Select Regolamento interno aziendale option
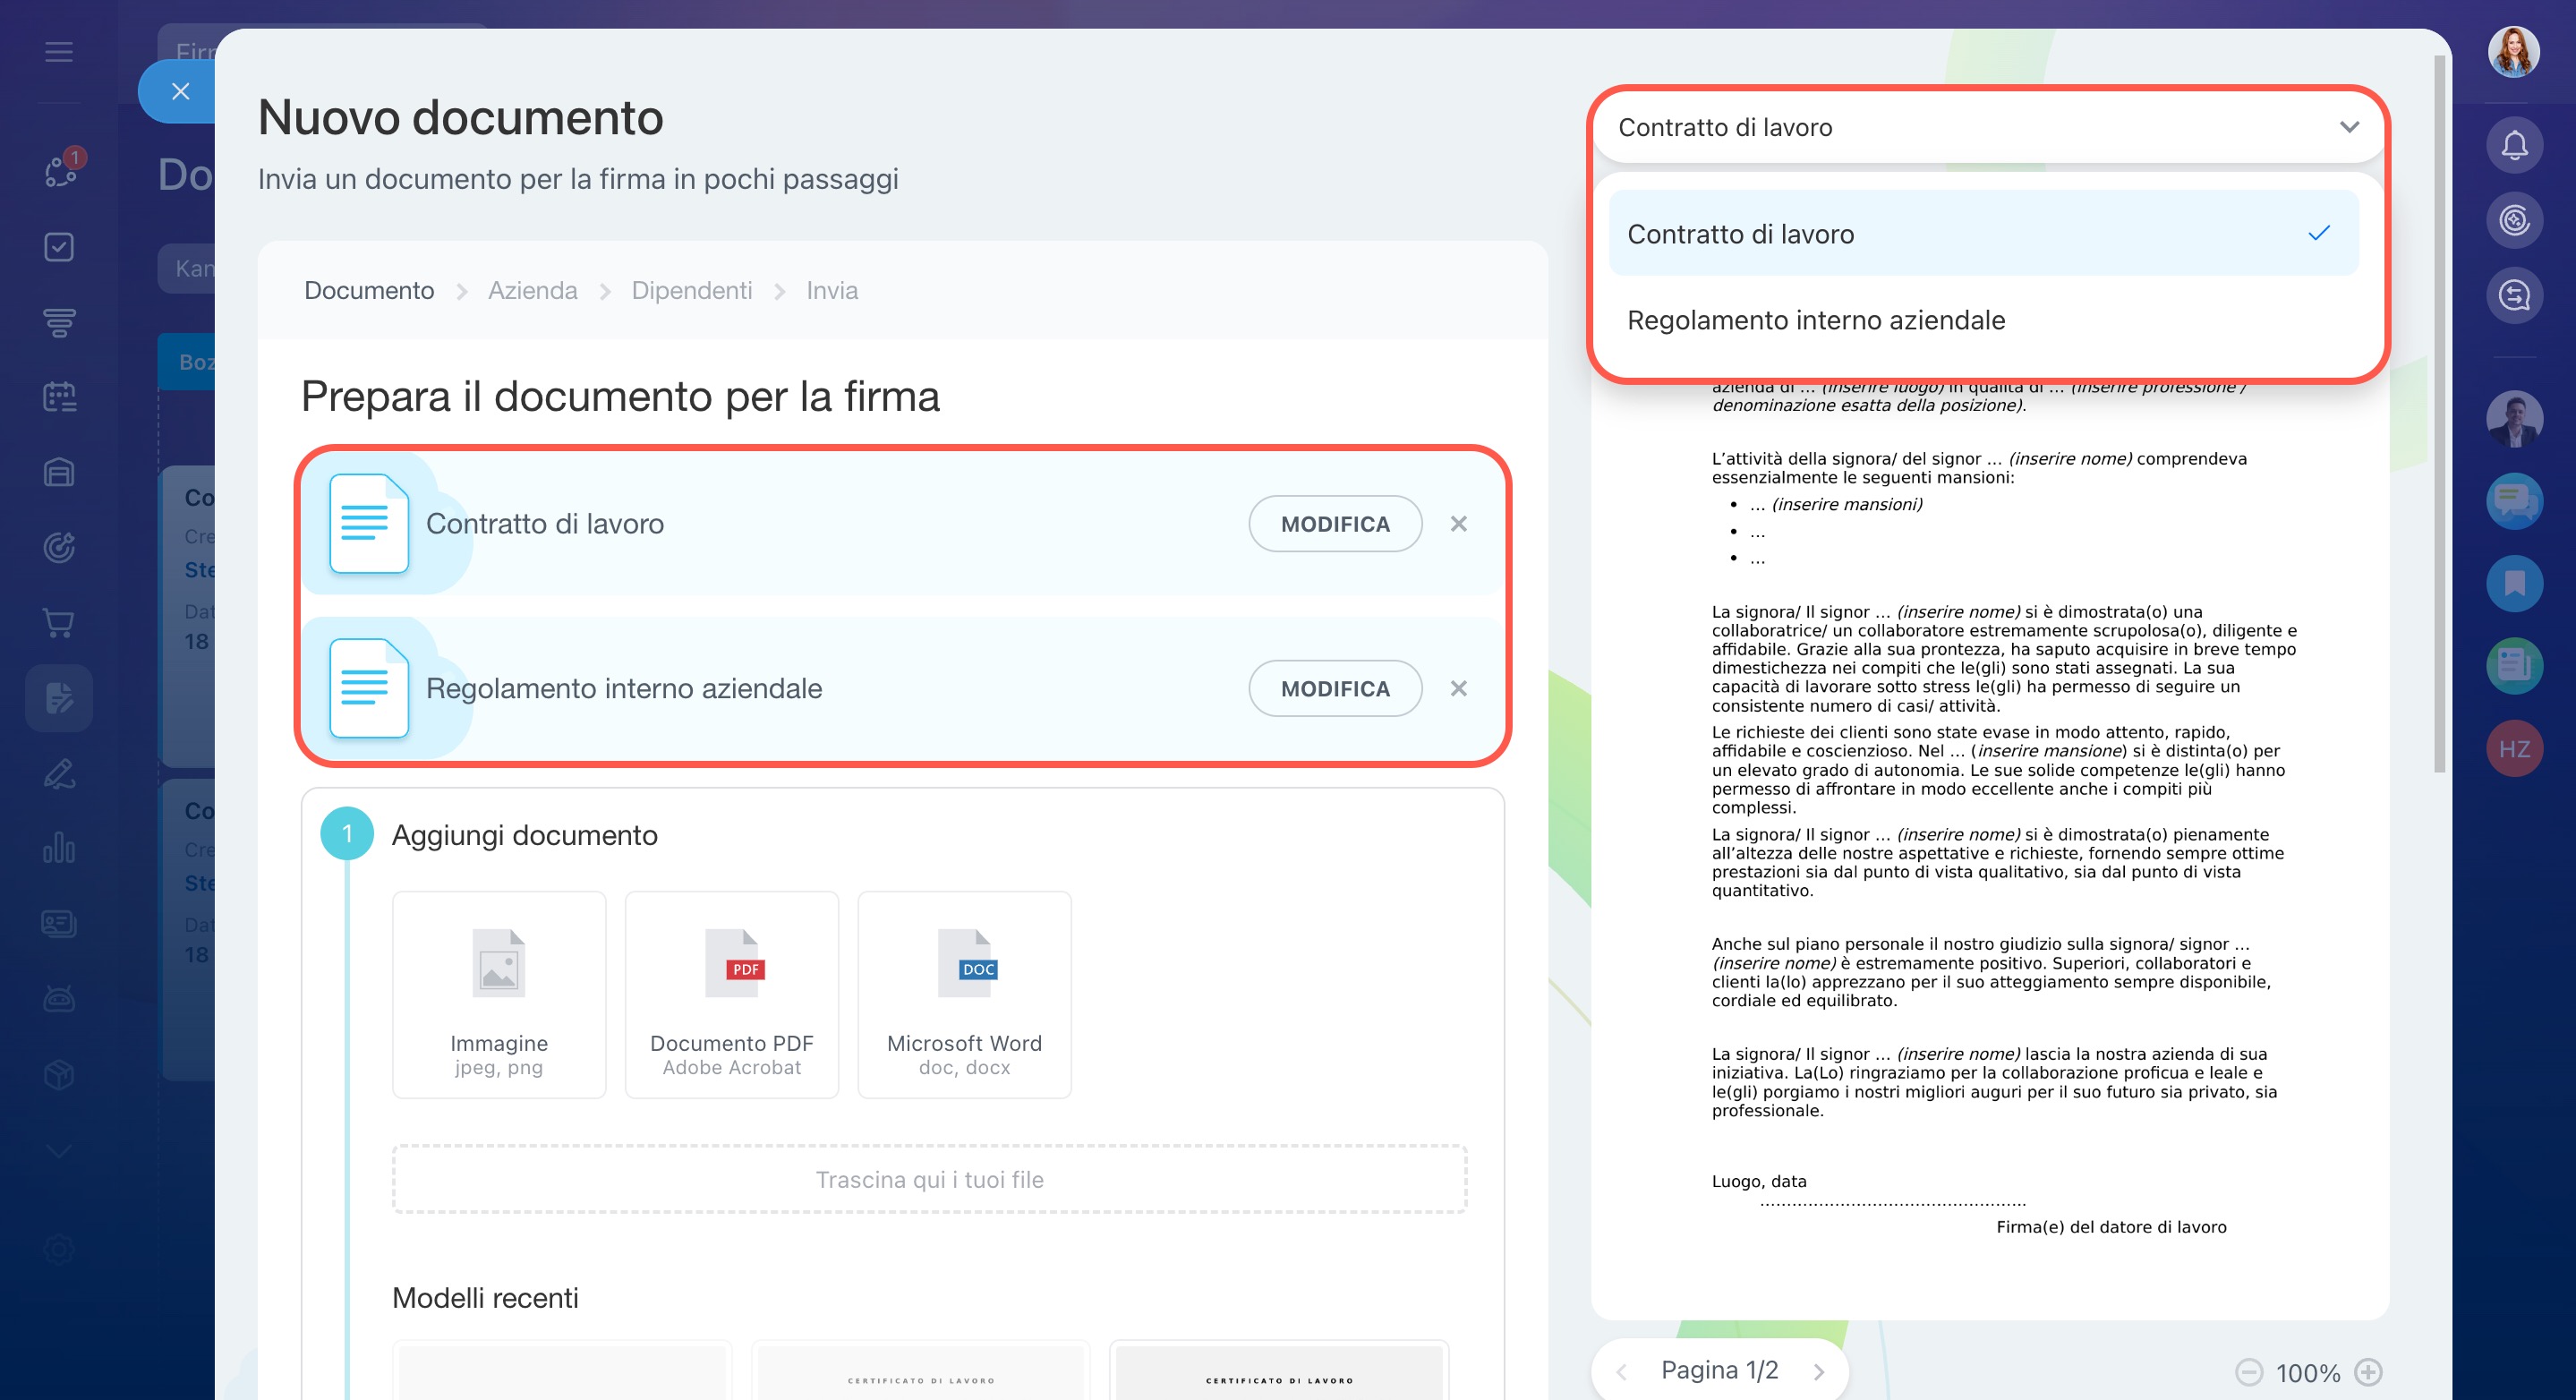 [1816, 320]
